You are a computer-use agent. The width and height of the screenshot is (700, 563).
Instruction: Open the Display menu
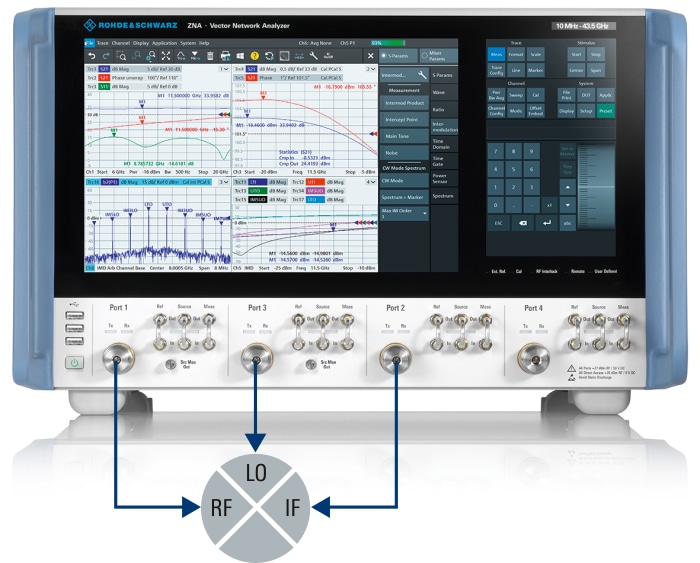click(x=141, y=43)
